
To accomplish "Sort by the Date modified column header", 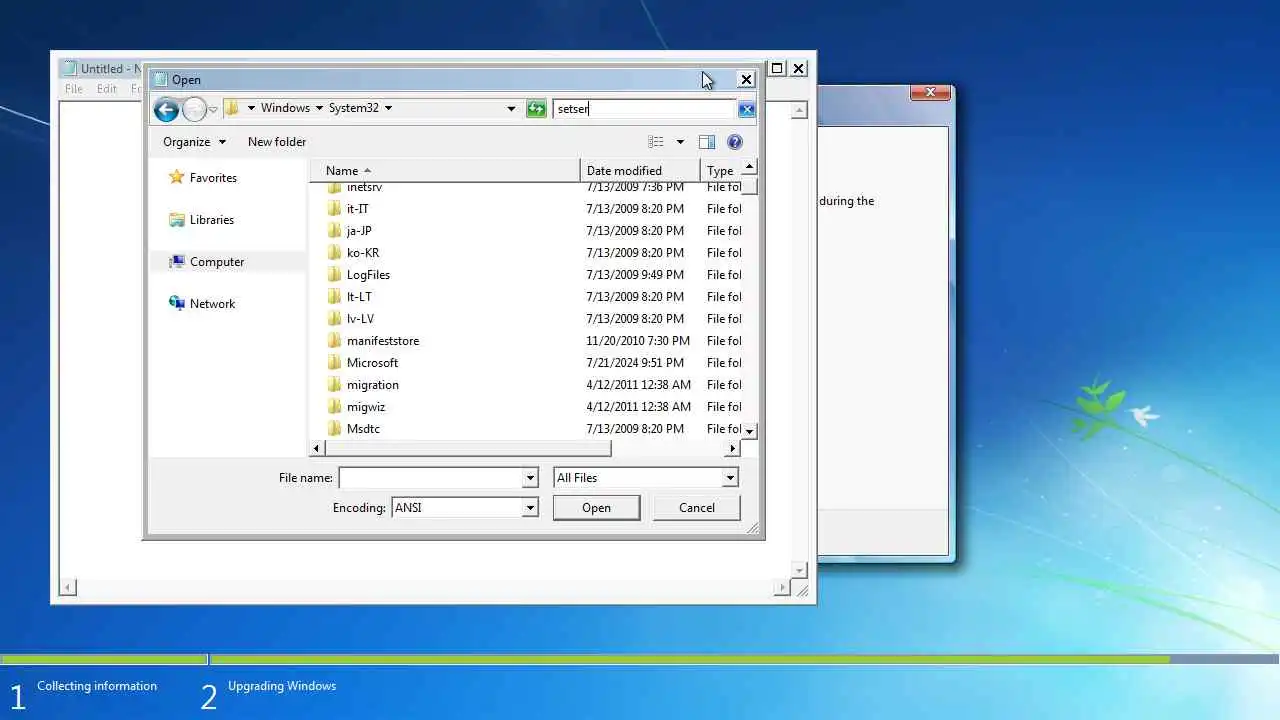I will (x=640, y=171).
